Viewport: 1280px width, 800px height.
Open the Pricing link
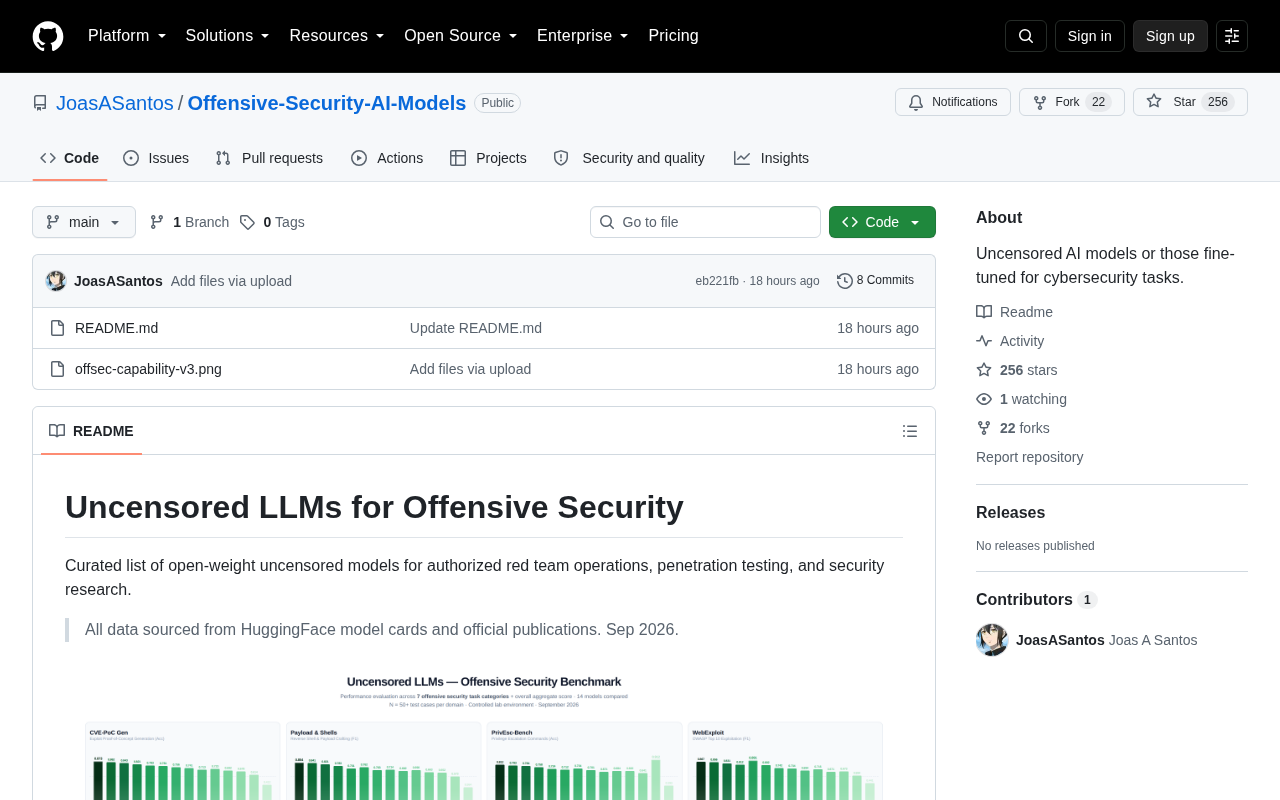[674, 36]
